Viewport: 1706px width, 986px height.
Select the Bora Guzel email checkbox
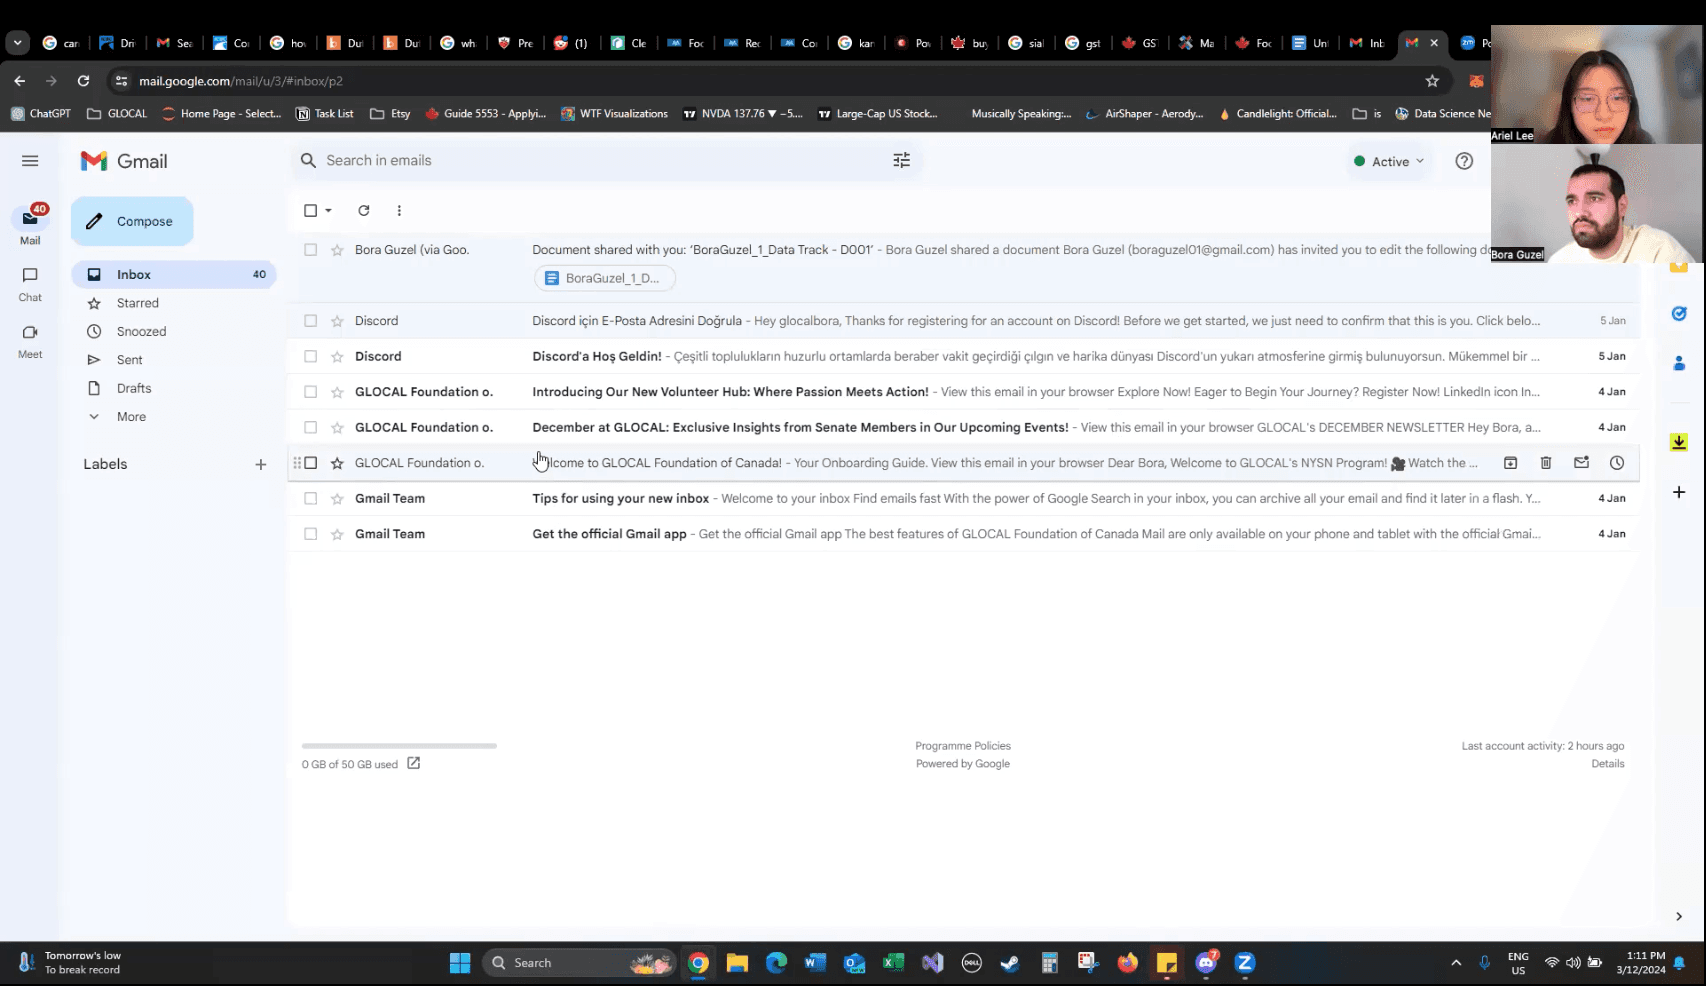coord(311,250)
